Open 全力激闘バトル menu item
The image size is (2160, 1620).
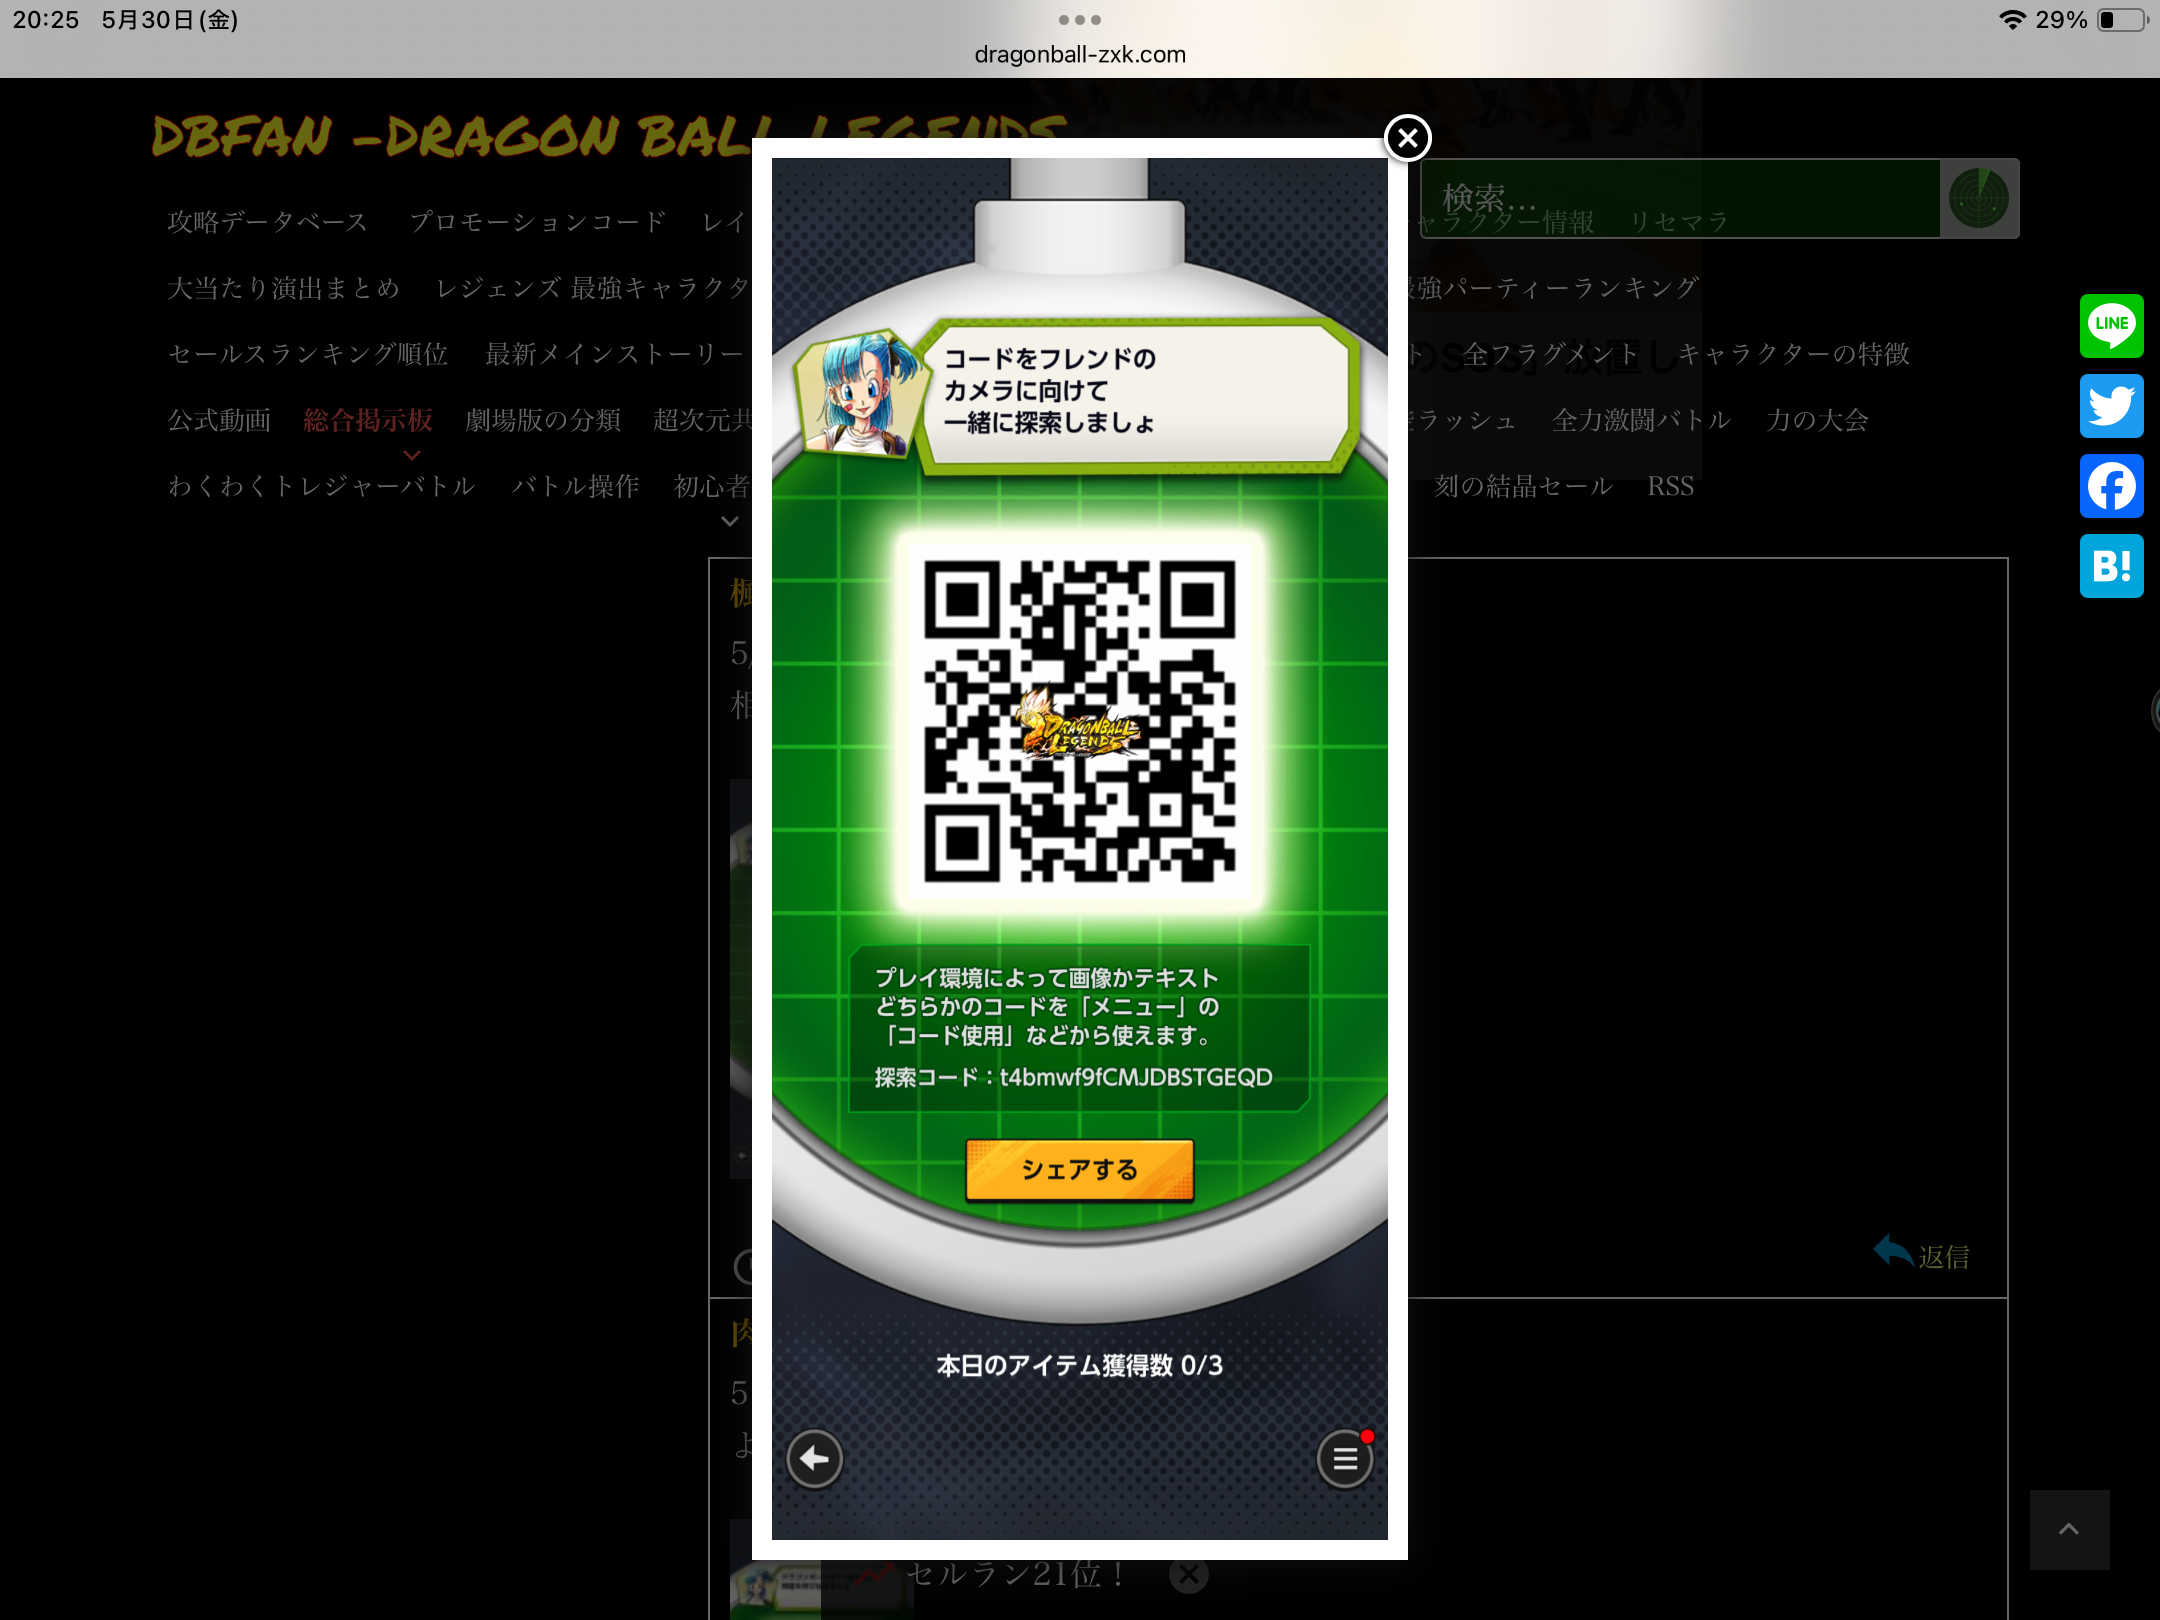[1641, 420]
